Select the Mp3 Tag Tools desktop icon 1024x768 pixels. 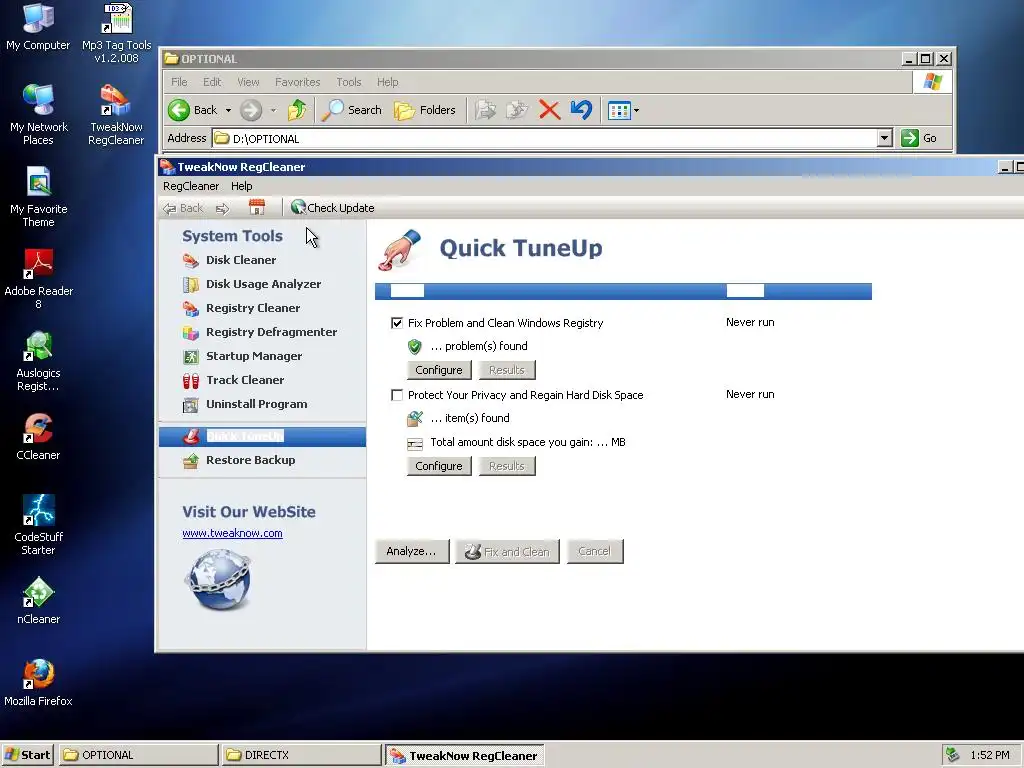116,33
